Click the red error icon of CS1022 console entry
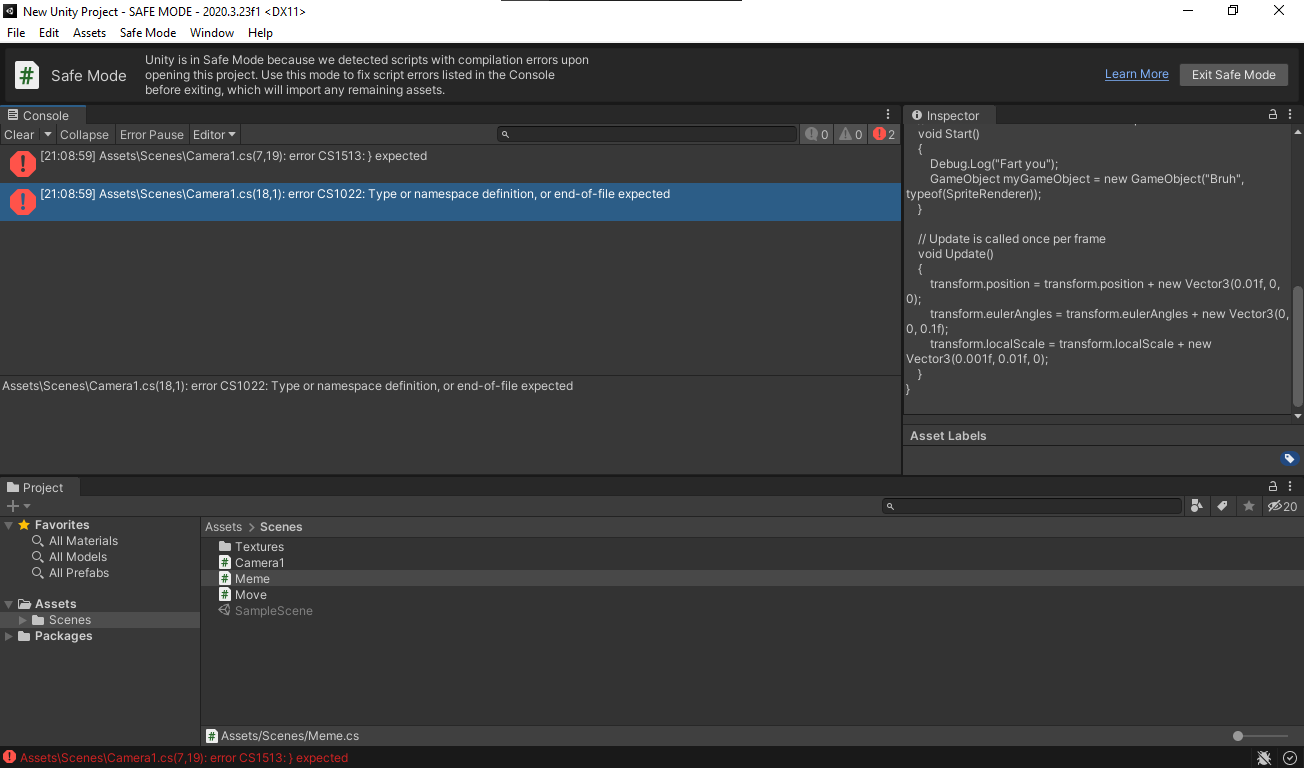 (22, 202)
